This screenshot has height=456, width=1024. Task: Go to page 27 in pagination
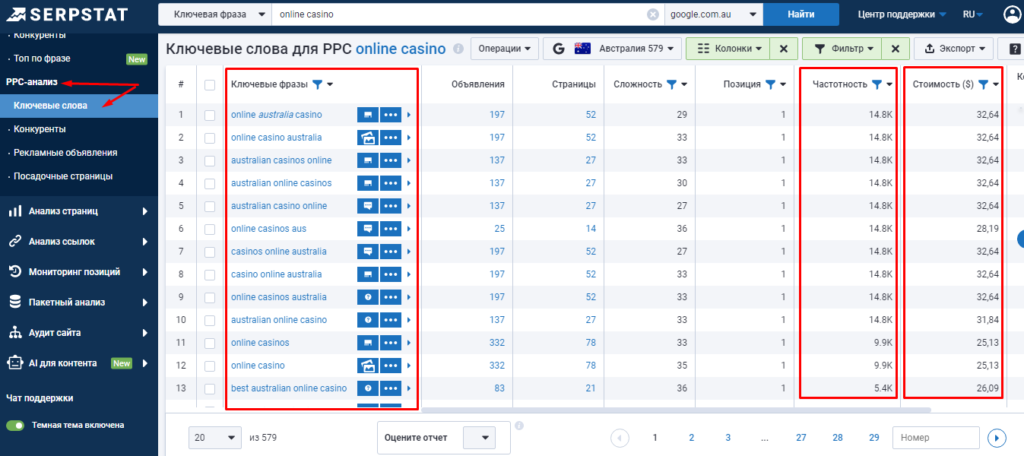pos(801,438)
